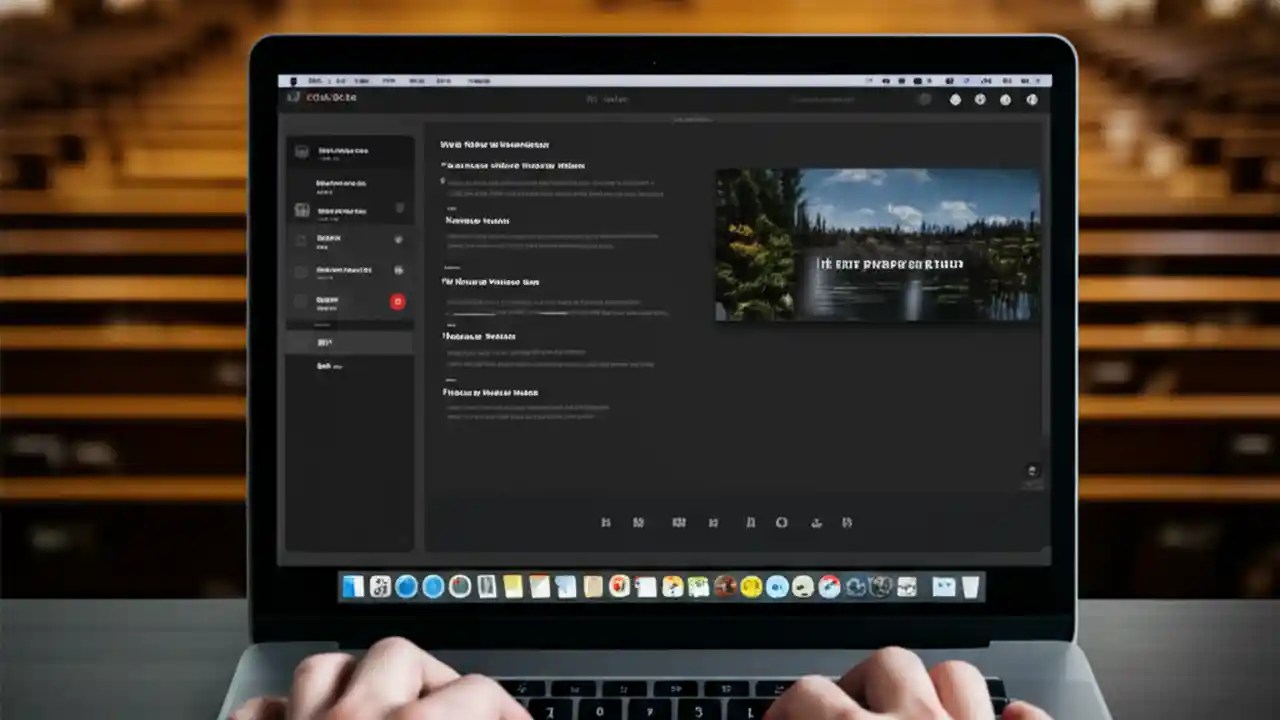Image resolution: width=1280 pixels, height=720 pixels.
Task: Click the download arrow icon in the bottom toolbar
Action: click(x=816, y=522)
